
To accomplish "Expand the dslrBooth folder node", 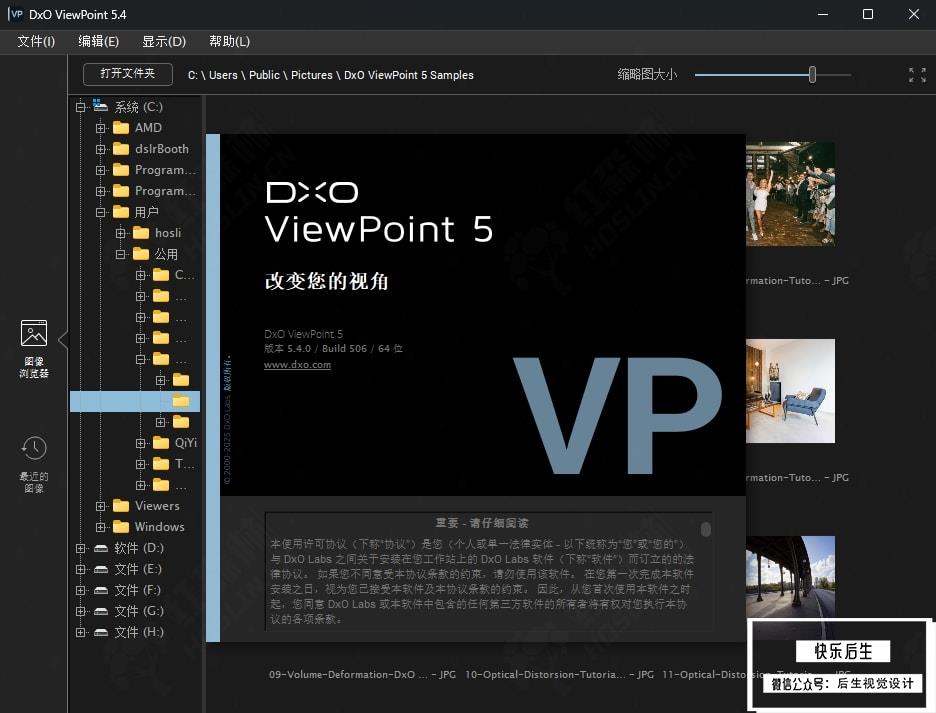I will click(x=100, y=149).
